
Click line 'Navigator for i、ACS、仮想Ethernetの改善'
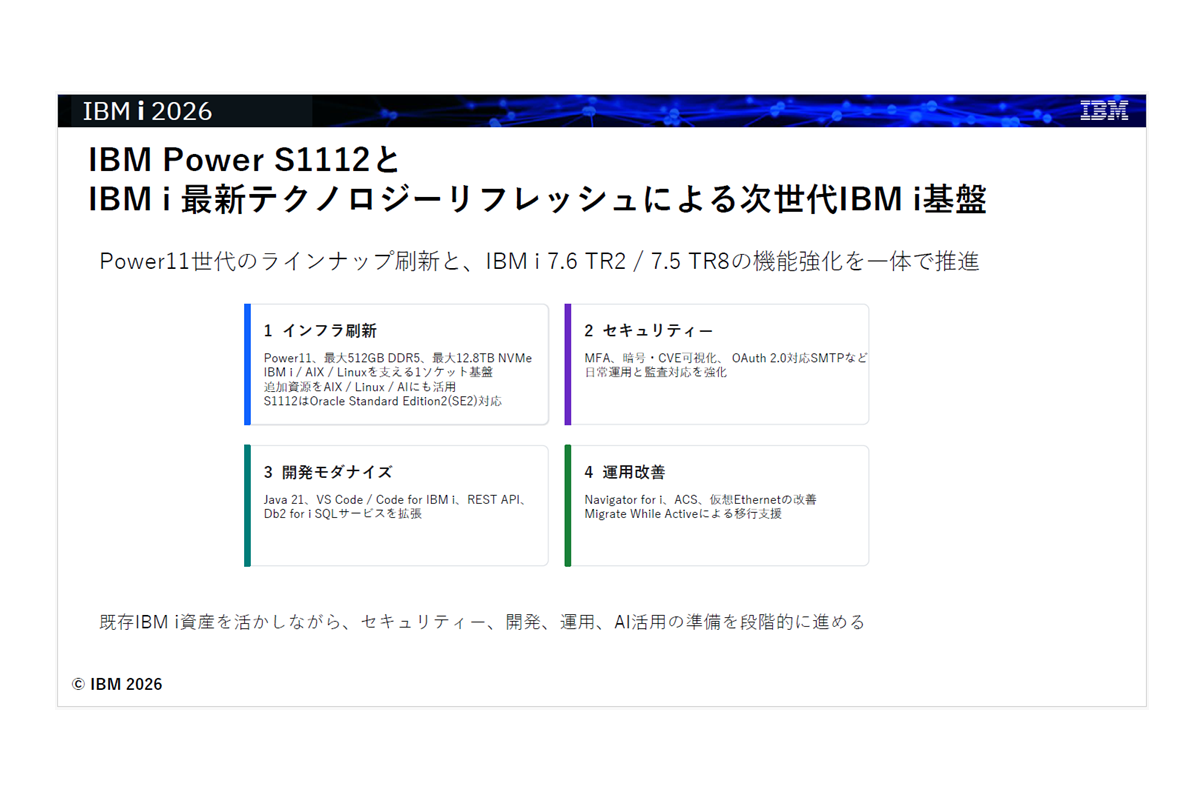(x=701, y=499)
